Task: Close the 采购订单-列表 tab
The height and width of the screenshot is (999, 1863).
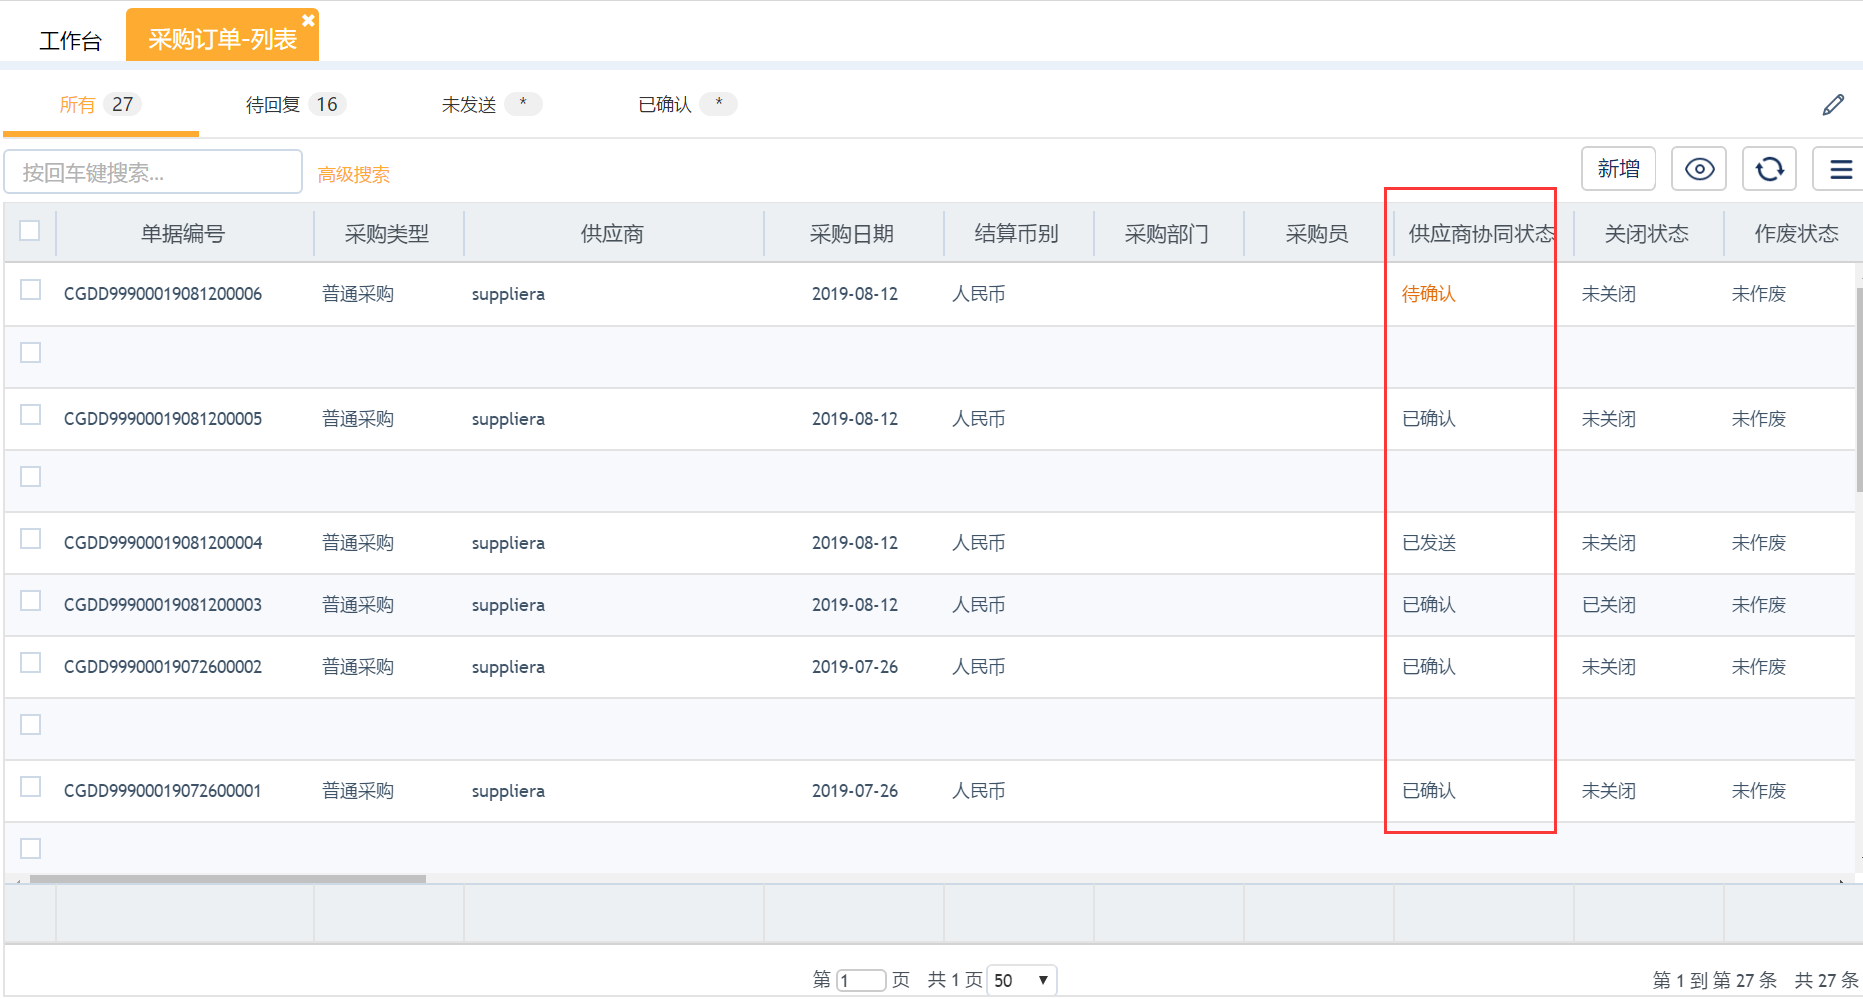Action: (308, 20)
